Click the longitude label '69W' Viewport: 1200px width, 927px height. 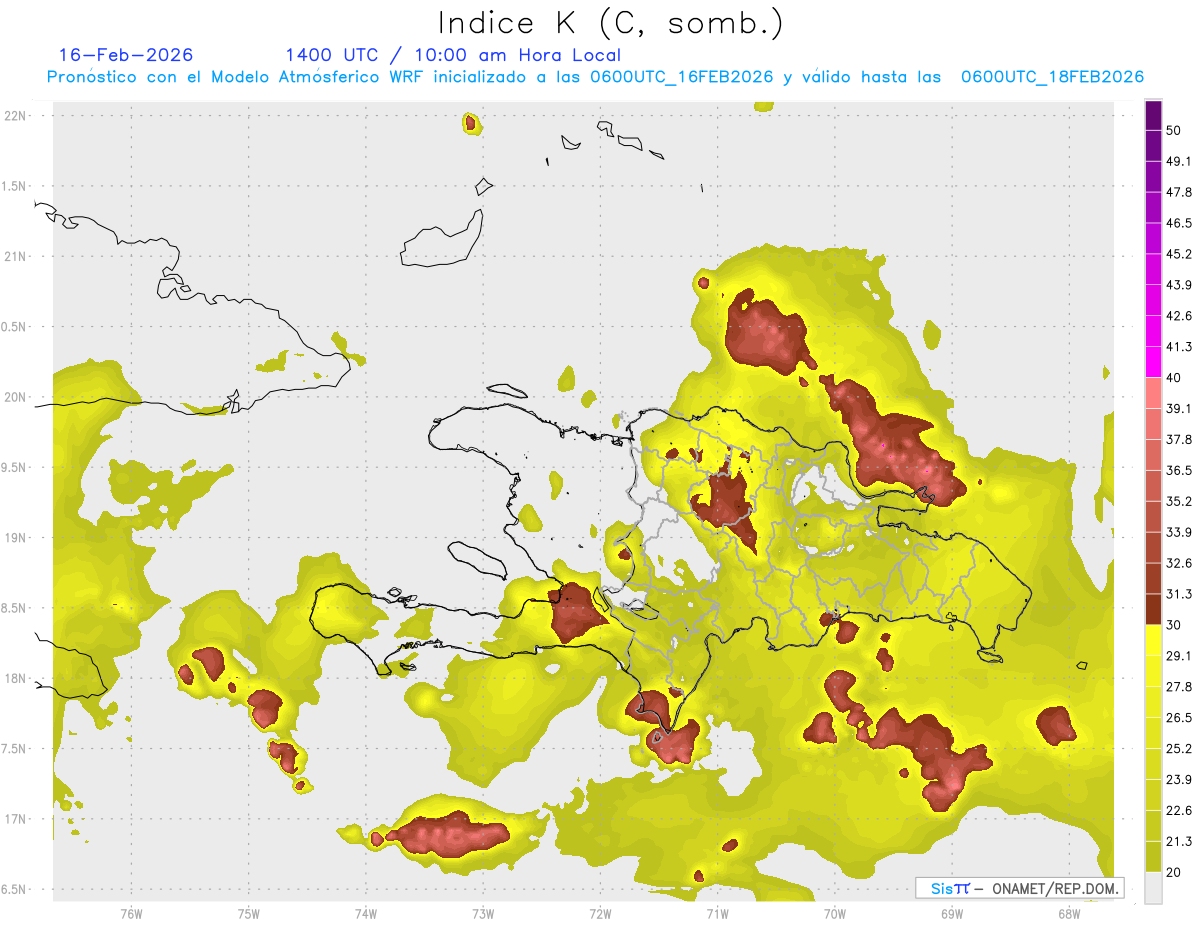951,914
